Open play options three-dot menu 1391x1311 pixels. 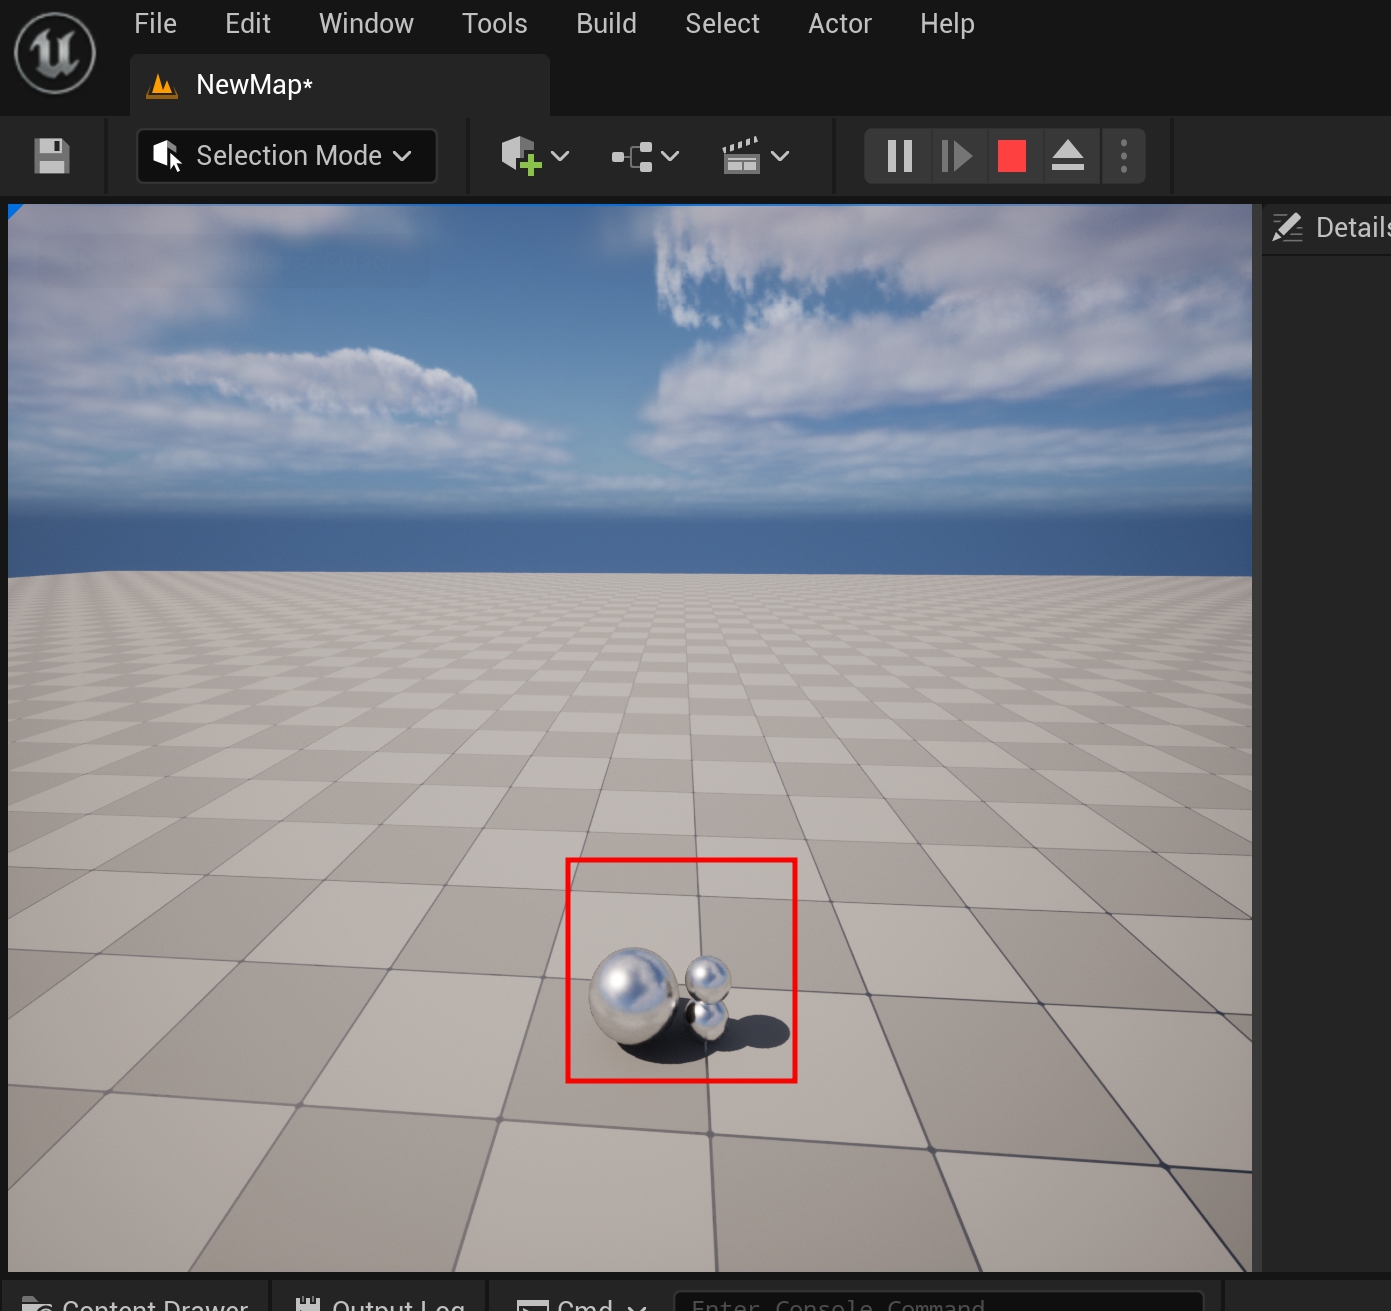click(1124, 156)
